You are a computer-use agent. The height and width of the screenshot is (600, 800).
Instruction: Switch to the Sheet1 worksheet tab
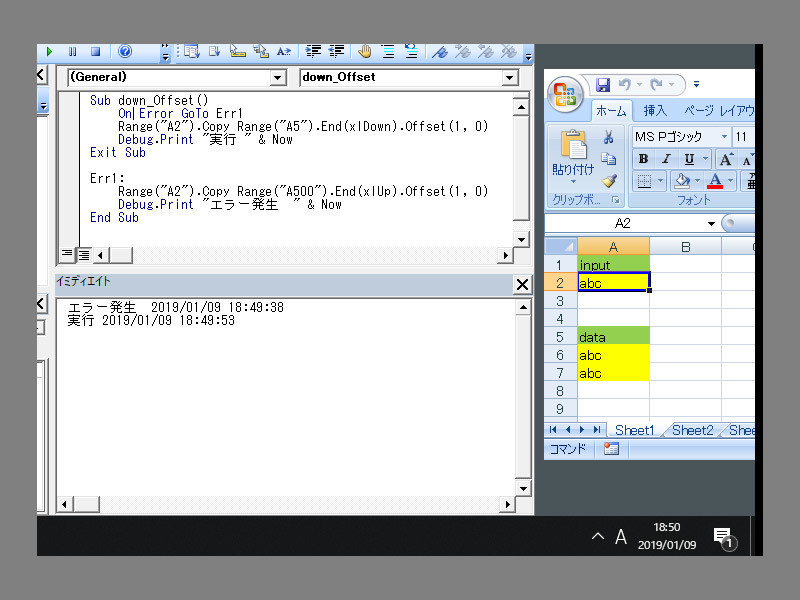point(634,430)
